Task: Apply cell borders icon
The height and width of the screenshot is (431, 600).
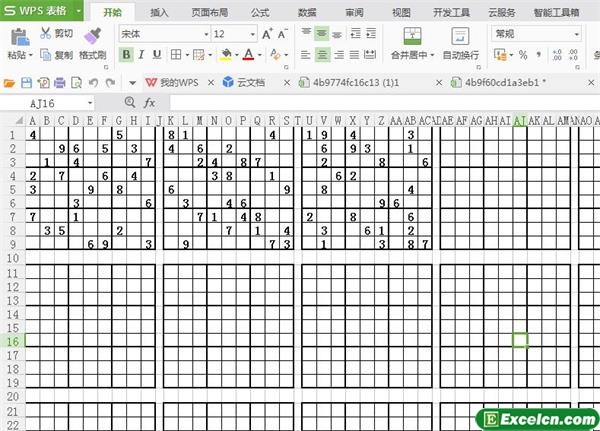Action: tap(176, 54)
